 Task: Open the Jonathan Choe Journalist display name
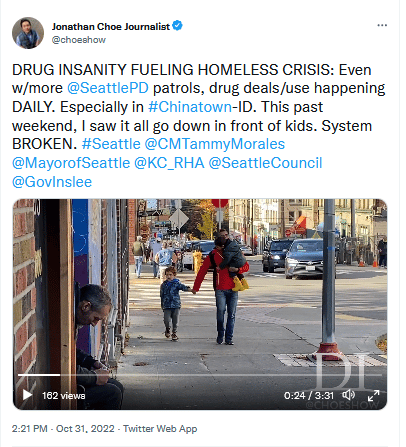pos(111,26)
